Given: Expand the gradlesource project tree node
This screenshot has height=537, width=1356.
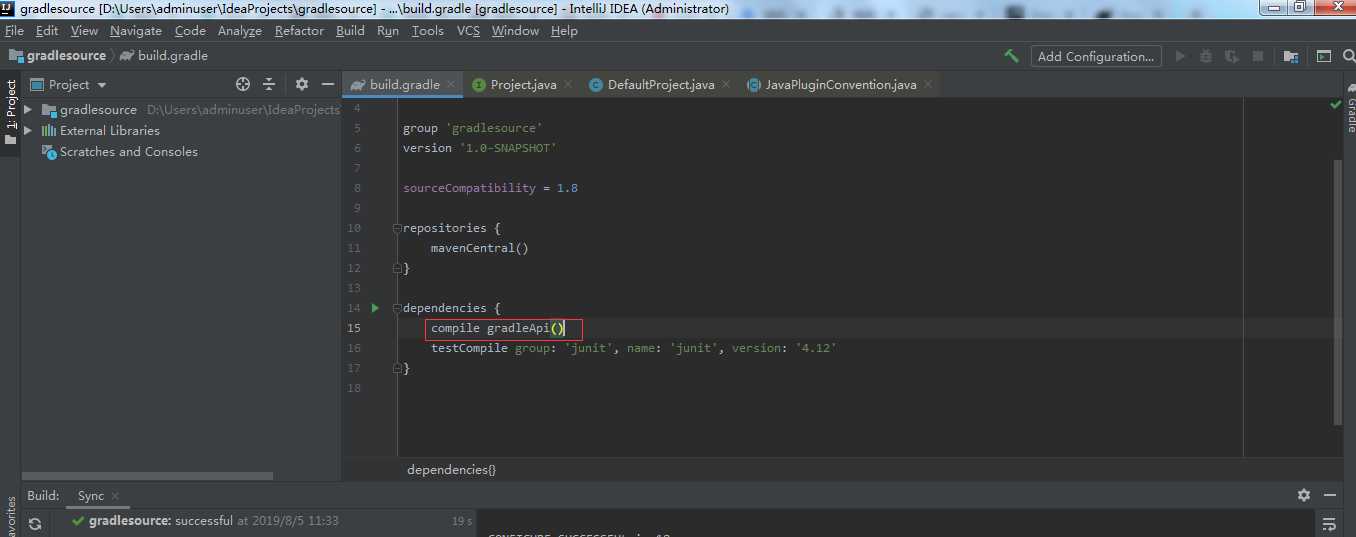Looking at the screenshot, I should (28, 110).
